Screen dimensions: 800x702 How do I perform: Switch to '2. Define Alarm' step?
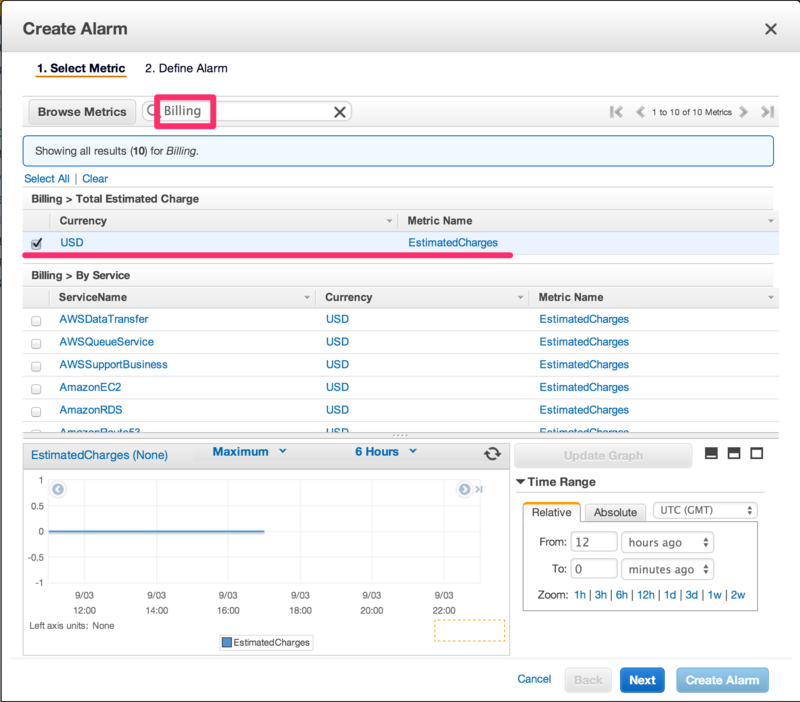[x=186, y=68]
